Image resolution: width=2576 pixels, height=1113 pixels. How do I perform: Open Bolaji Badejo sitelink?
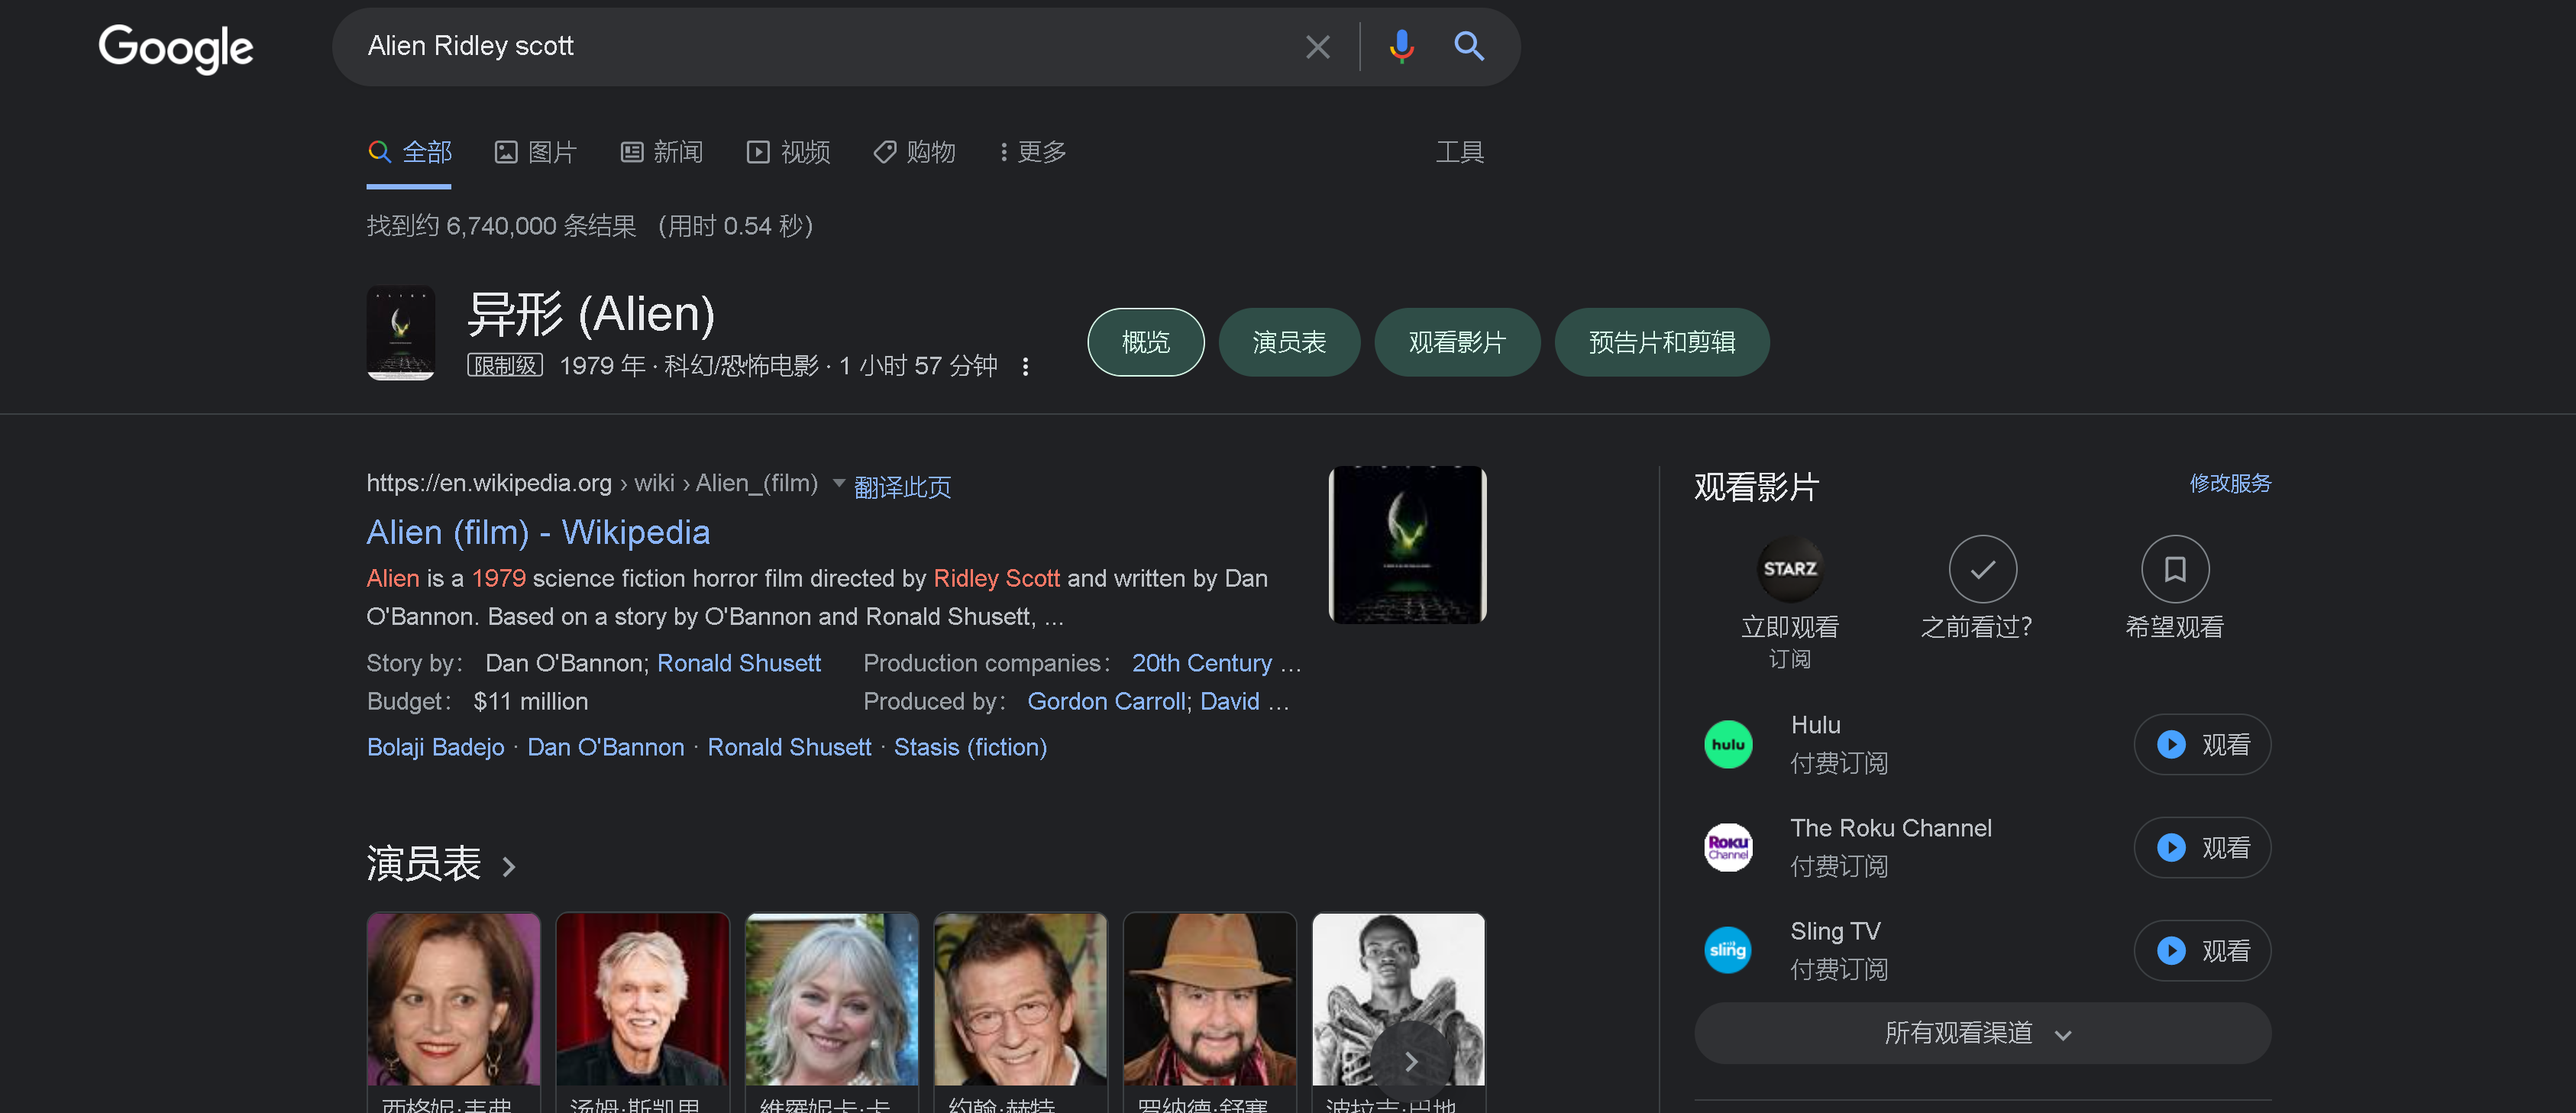click(436, 747)
